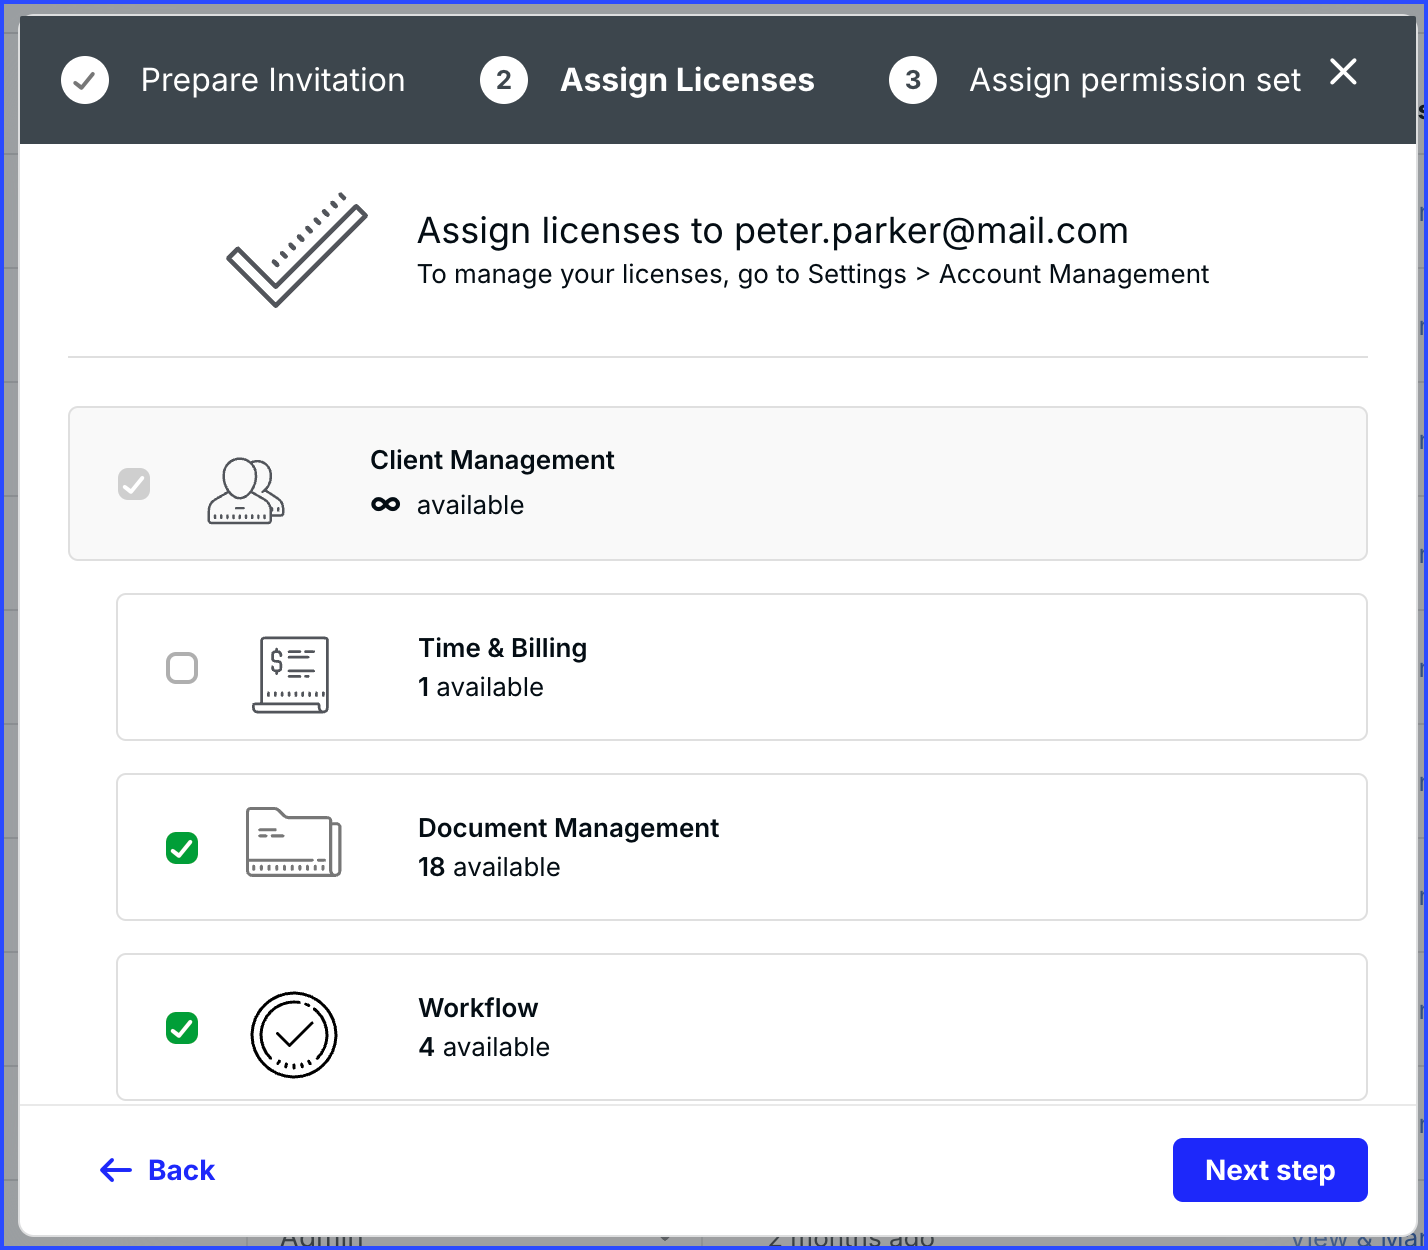
Task: Click the large checkmark ruler header icon
Action: click(297, 250)
